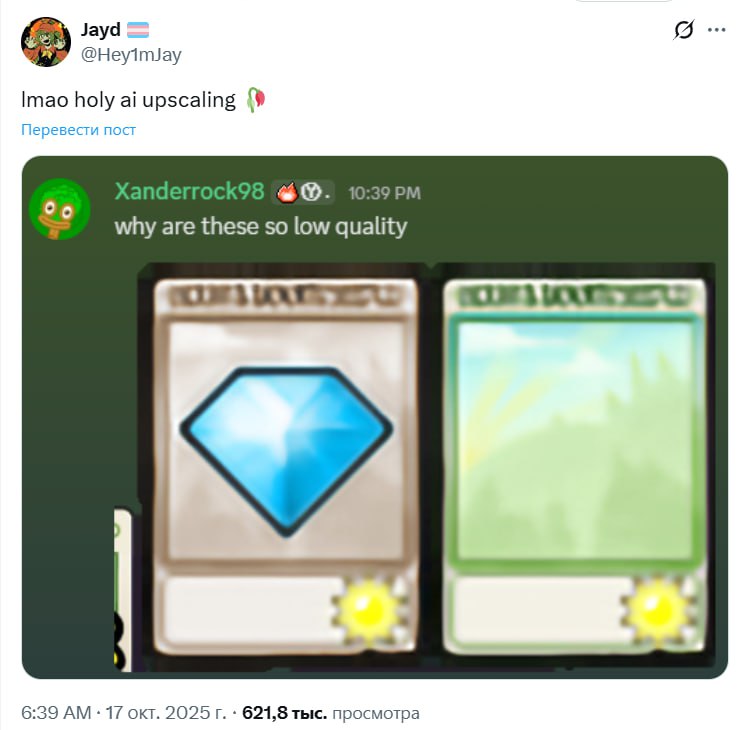
Task: Open the attached Discord screenshot image
Action: click(375, 417)
